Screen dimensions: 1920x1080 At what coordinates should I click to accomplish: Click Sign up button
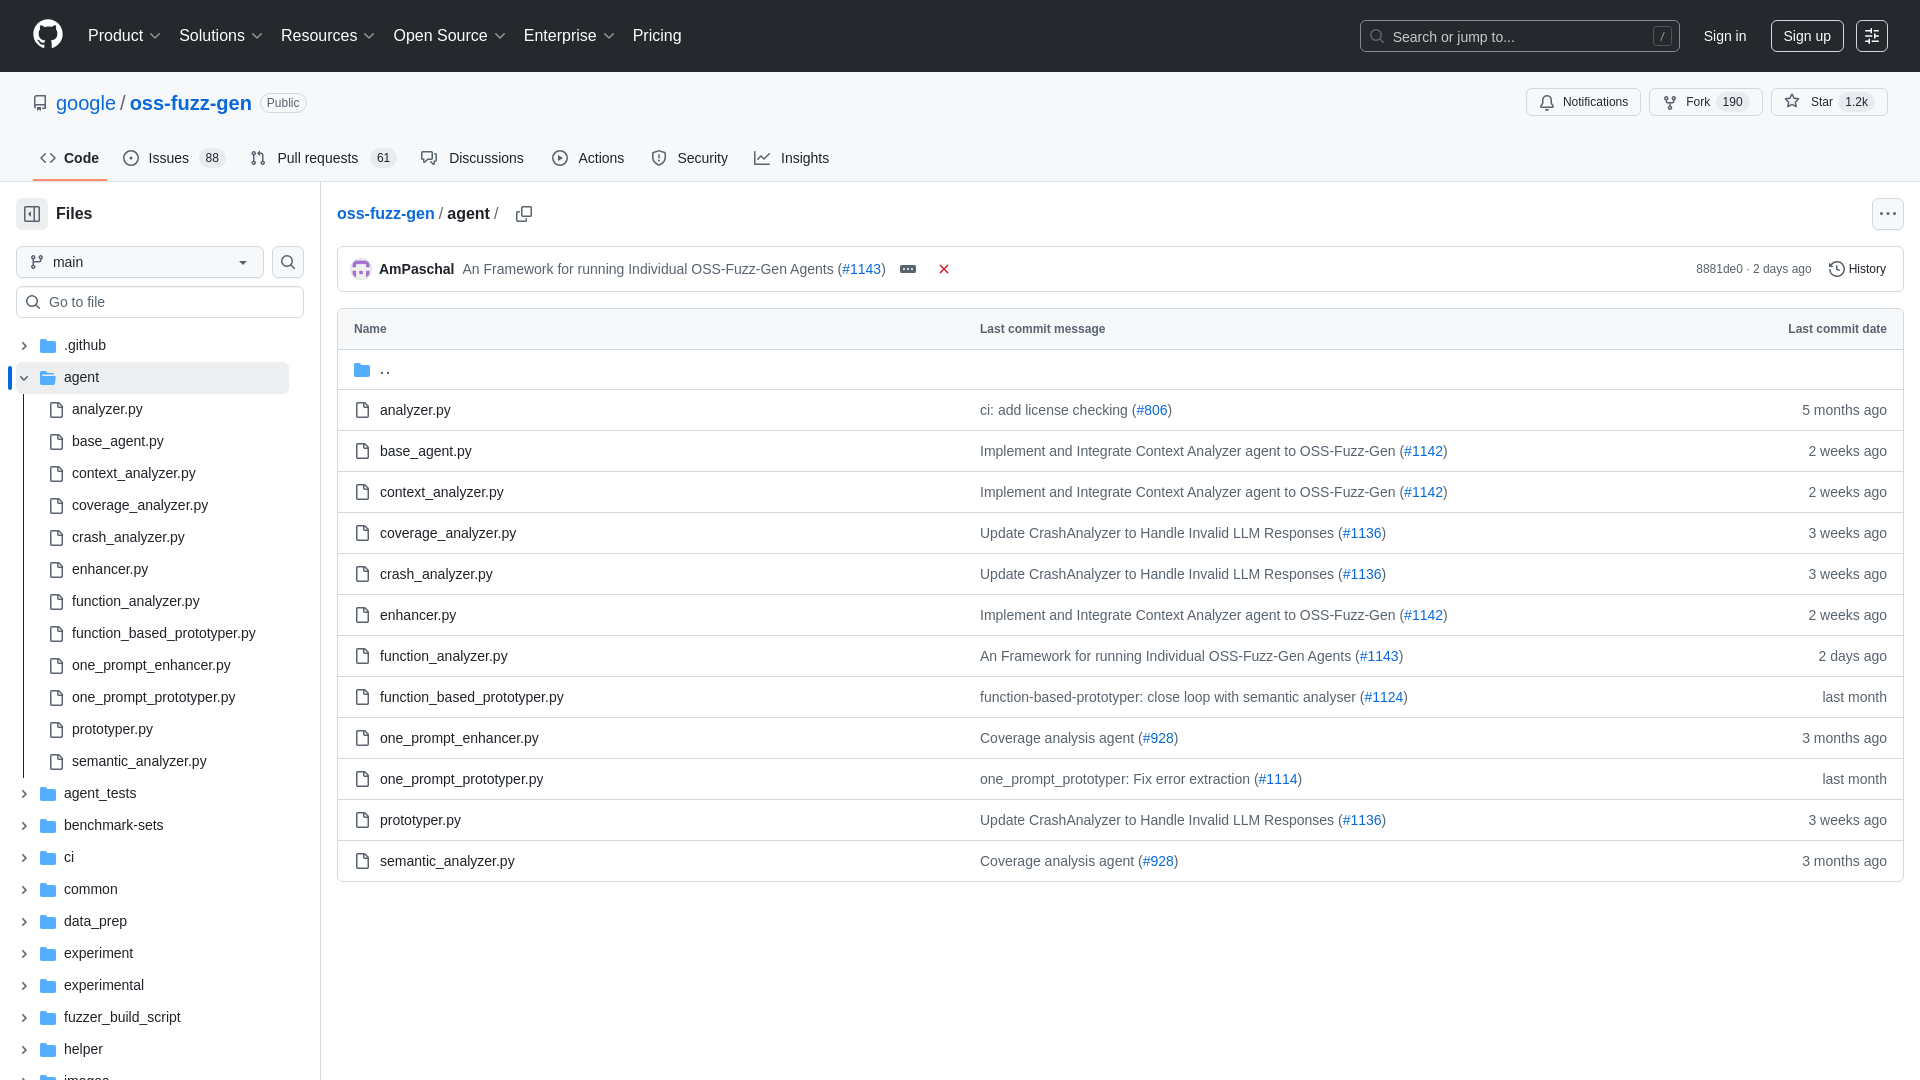pos(1807,36)
